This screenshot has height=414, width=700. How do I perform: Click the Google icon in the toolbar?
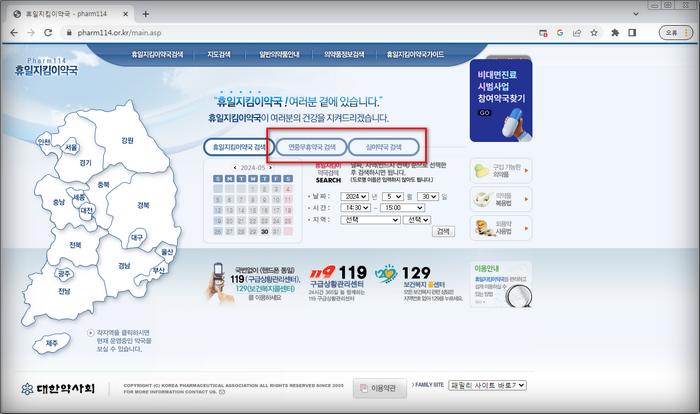pos(560,33)
